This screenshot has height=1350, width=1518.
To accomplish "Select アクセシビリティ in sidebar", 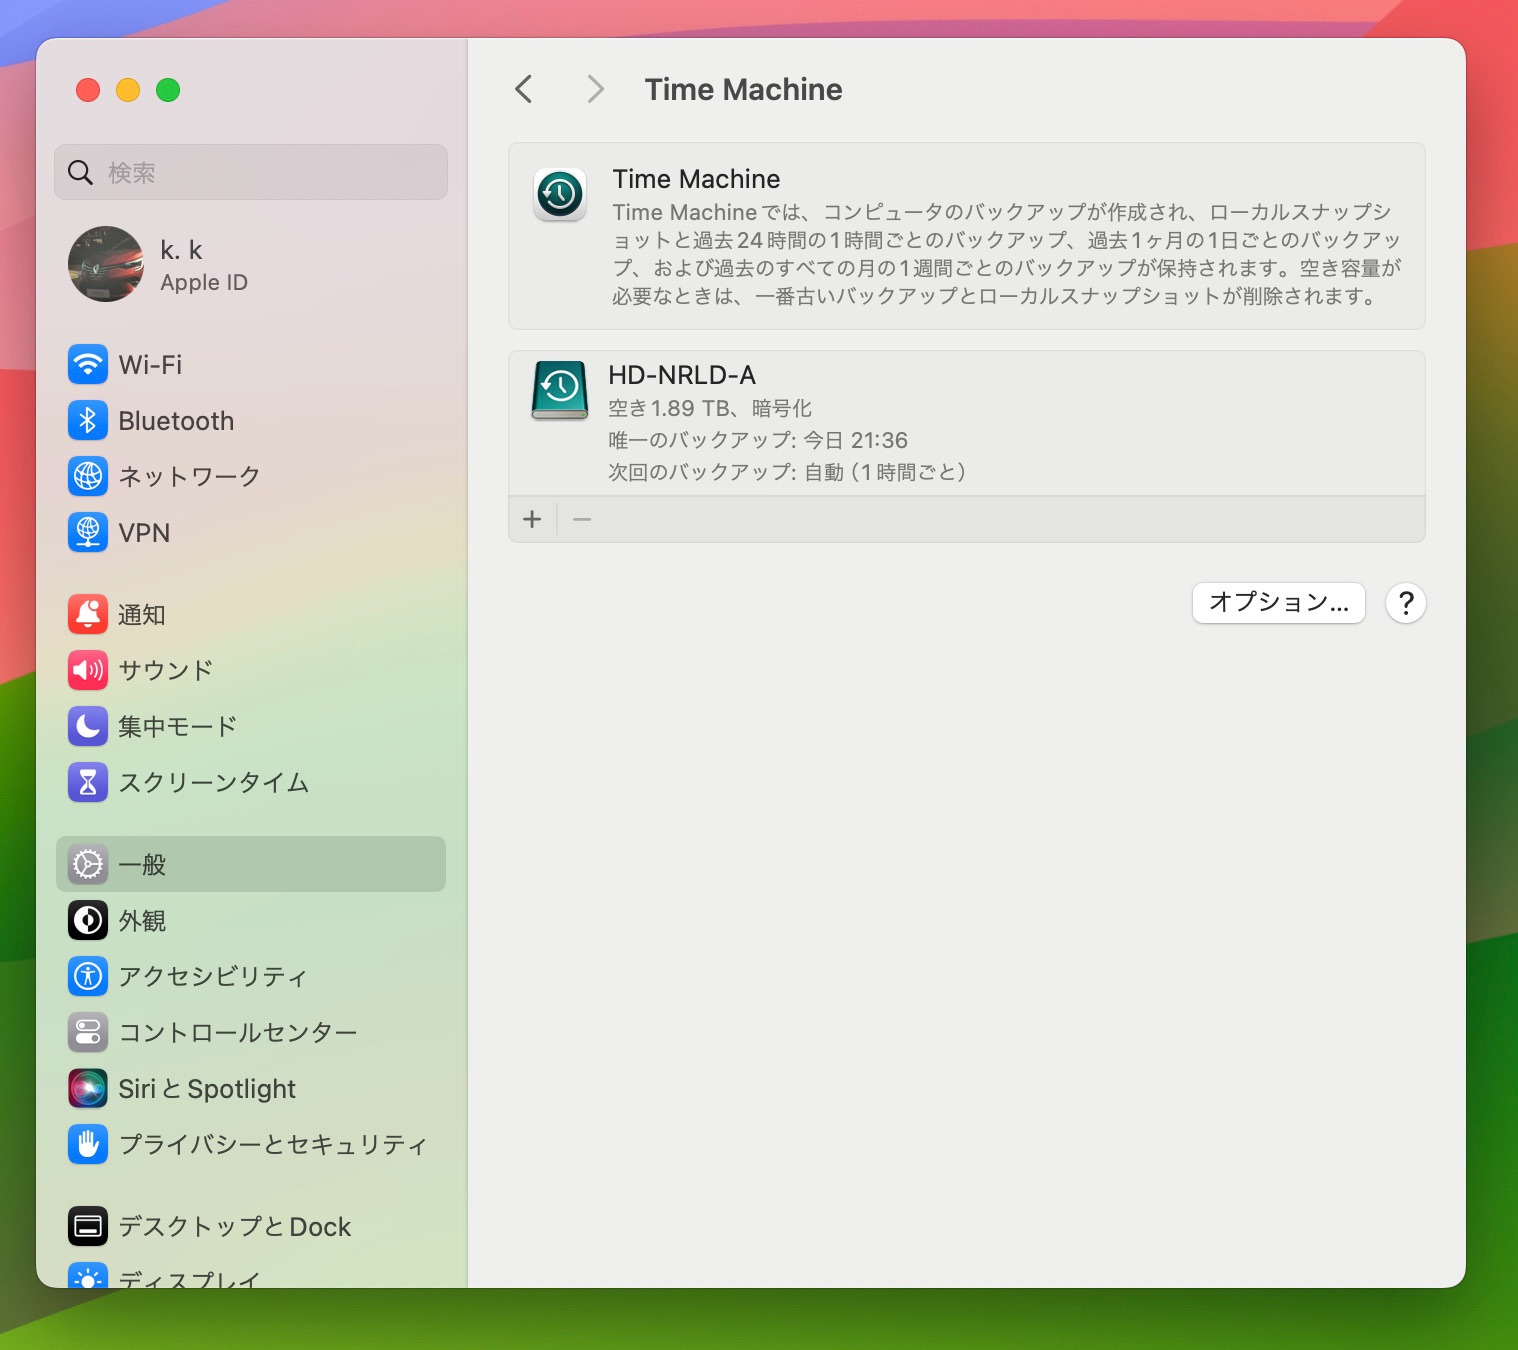I will point(251,976).
